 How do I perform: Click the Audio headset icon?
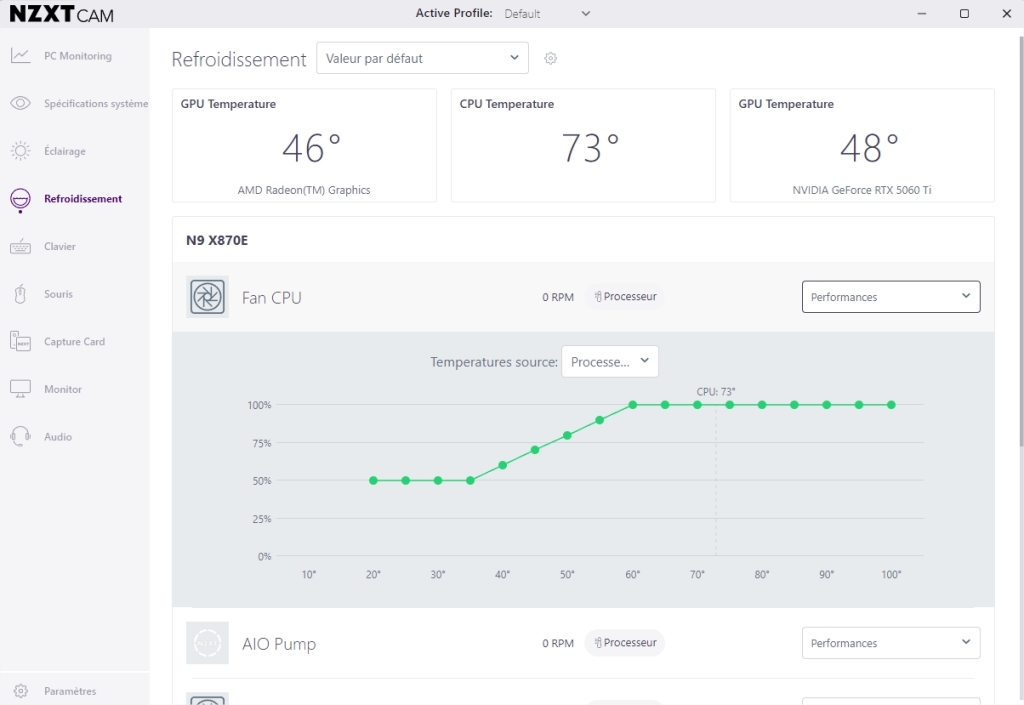pos(20,437)
